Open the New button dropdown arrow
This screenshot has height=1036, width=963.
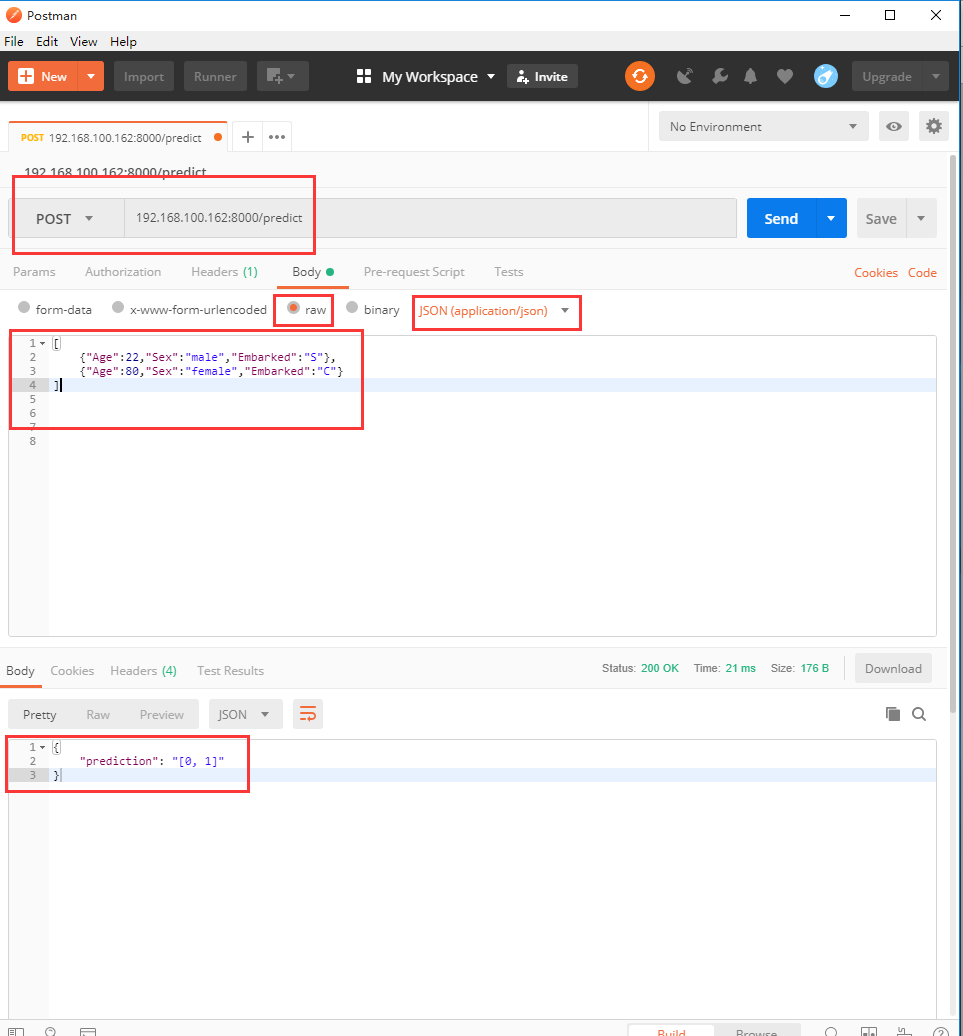pyautogui.click(x=91, y=76)
